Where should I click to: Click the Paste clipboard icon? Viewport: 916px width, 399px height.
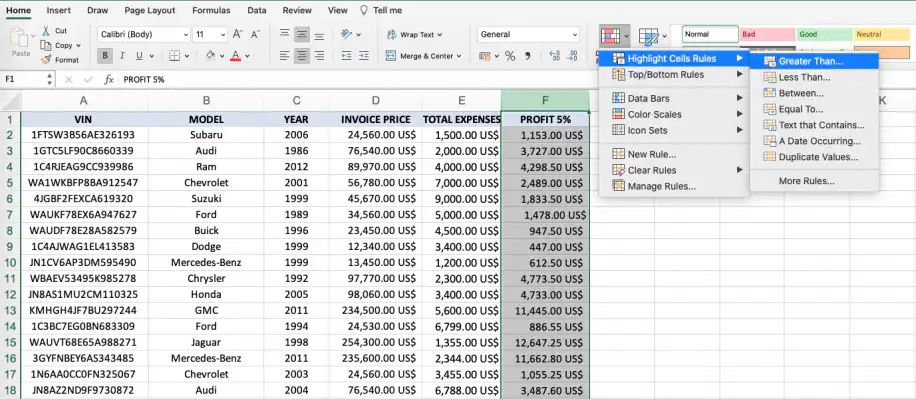pos(20,38)
